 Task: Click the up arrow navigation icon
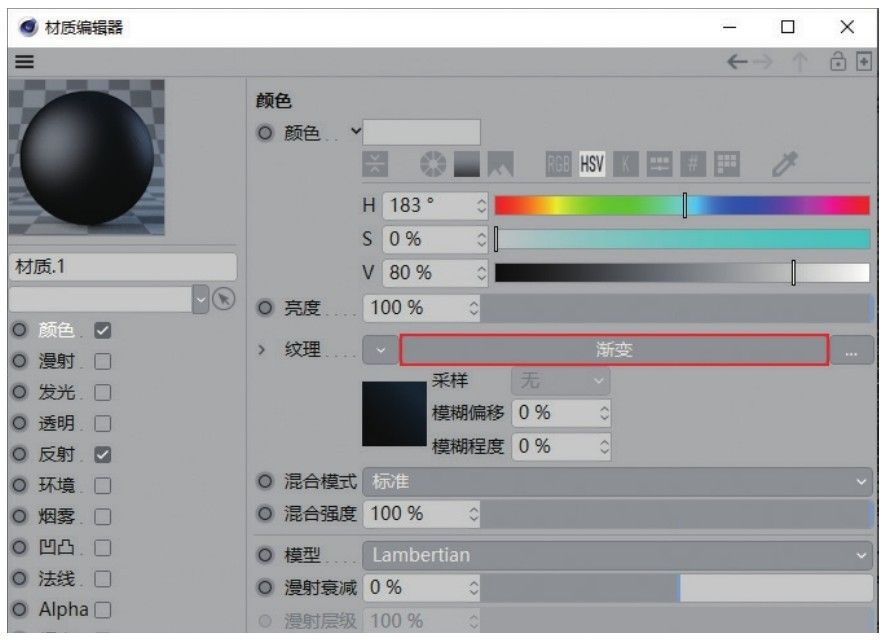pos(800,61)
